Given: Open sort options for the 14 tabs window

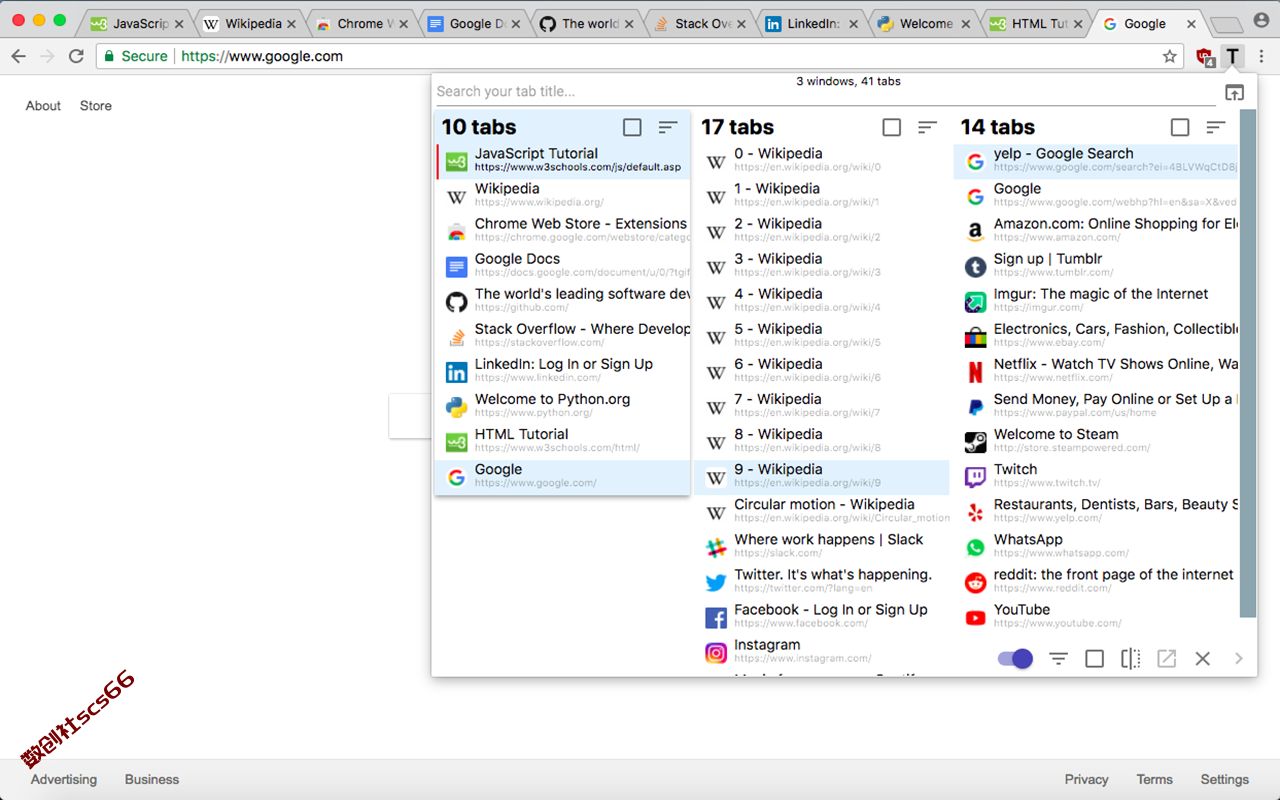Looking at the screenshot, I should 1216,127.
